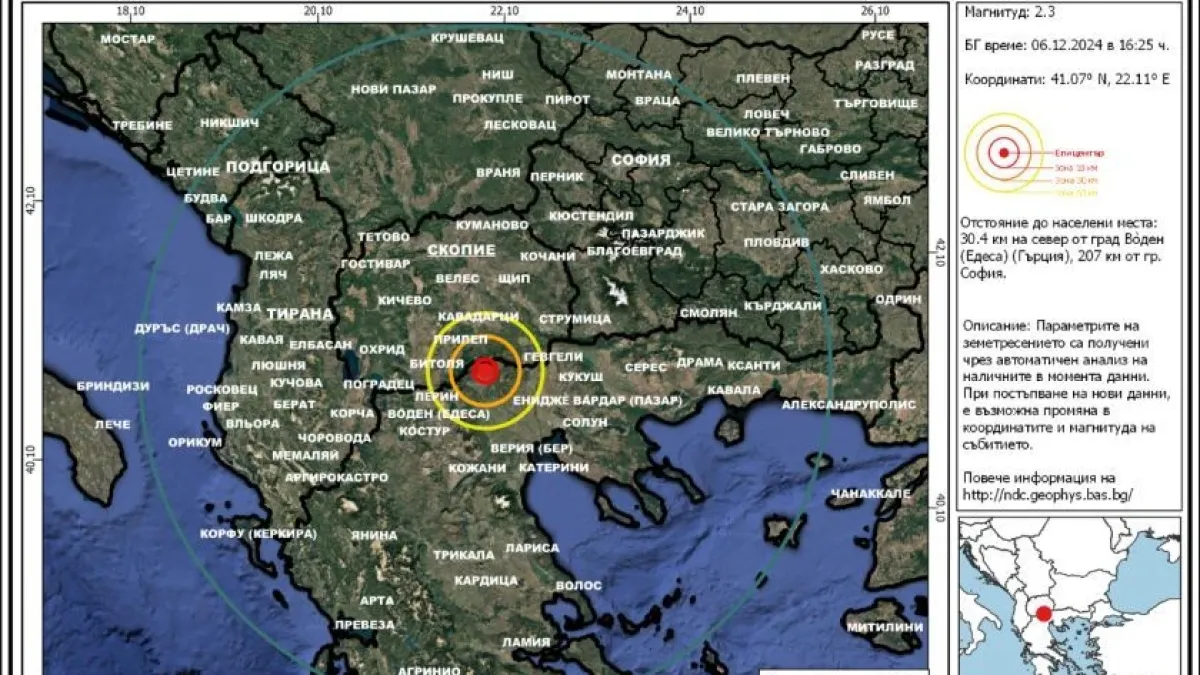Screen dimensions: 1200x675
Task: Click the РАЗГРАД city label
Action: coord(885,64)
